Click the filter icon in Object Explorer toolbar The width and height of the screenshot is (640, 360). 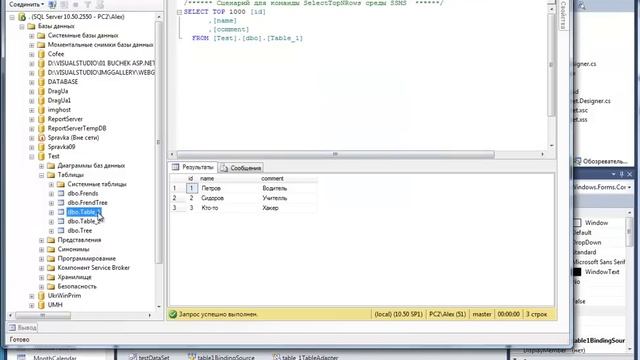(87, 5)
